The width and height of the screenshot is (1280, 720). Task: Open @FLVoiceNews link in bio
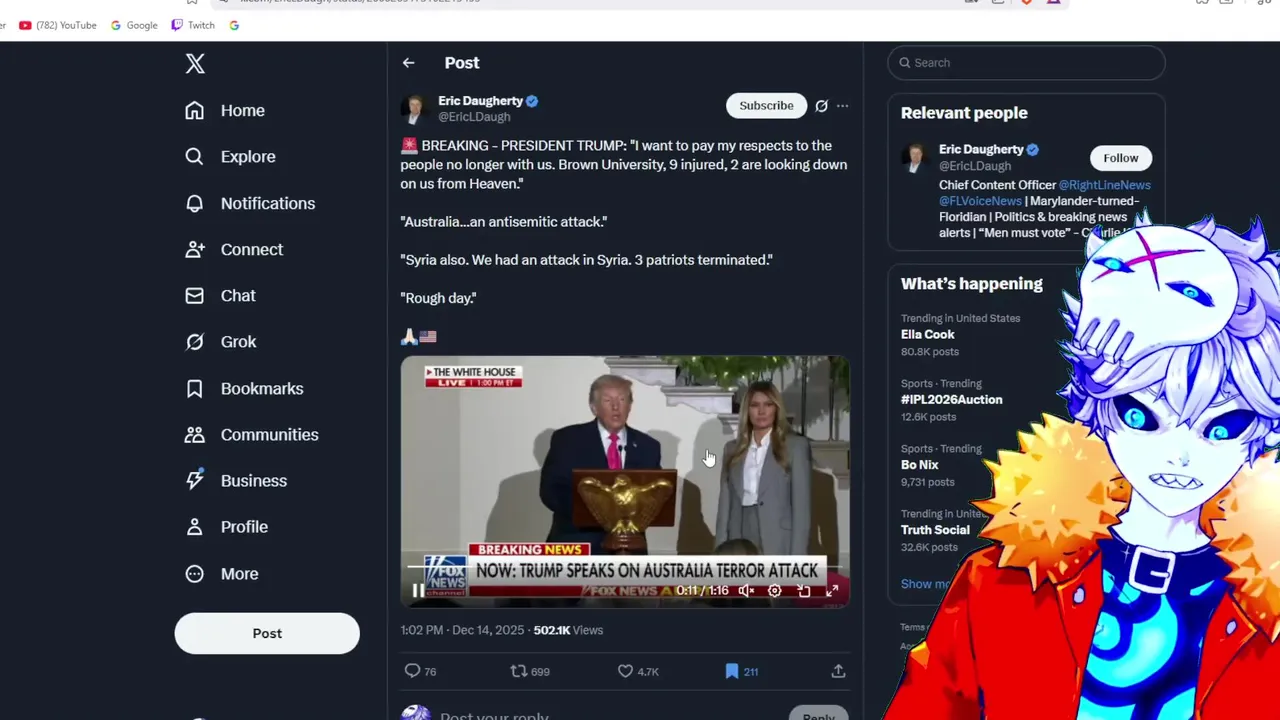coord(980,201)
